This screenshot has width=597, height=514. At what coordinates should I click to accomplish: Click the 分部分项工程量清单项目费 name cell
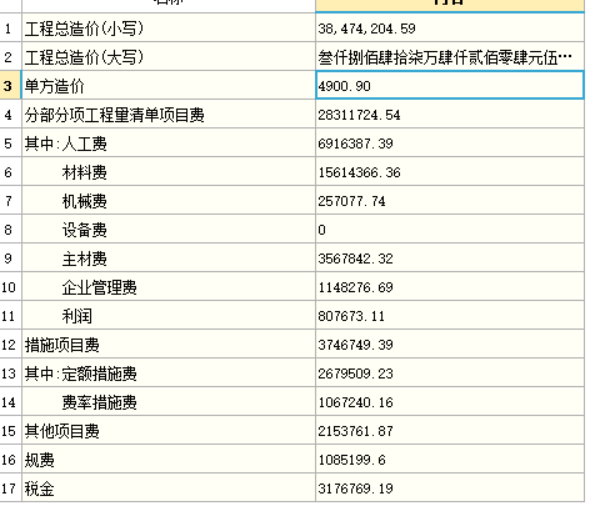169,114
